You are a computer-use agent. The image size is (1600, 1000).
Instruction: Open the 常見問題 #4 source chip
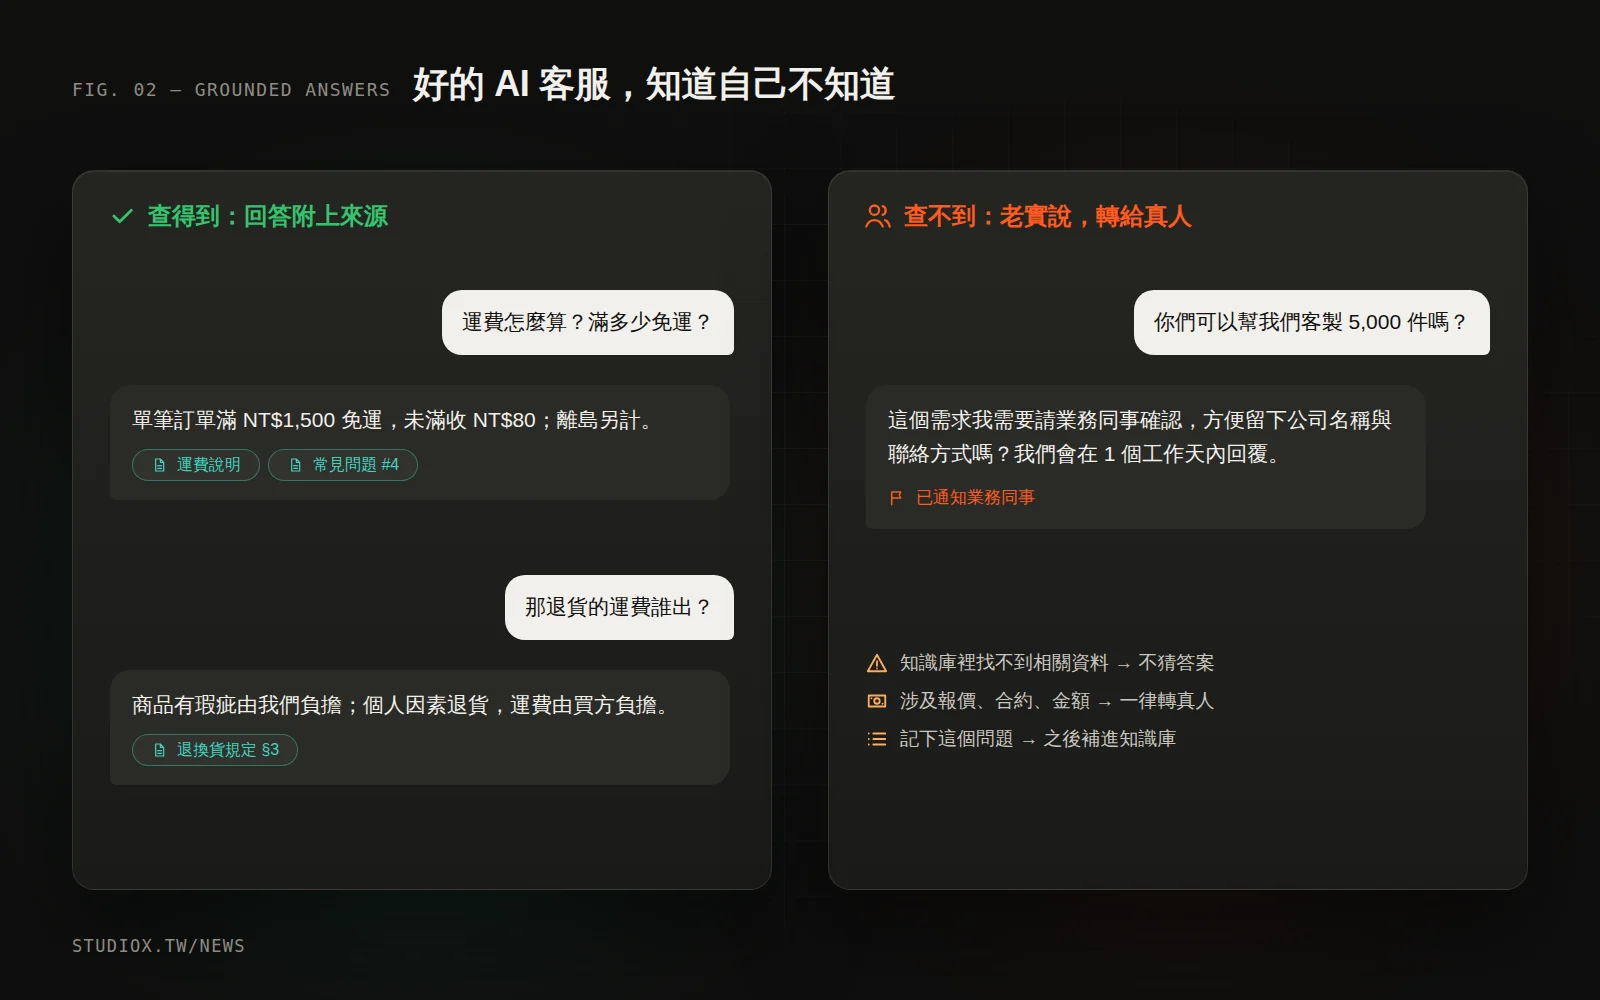pyautogui.click(x=343, y=465)
